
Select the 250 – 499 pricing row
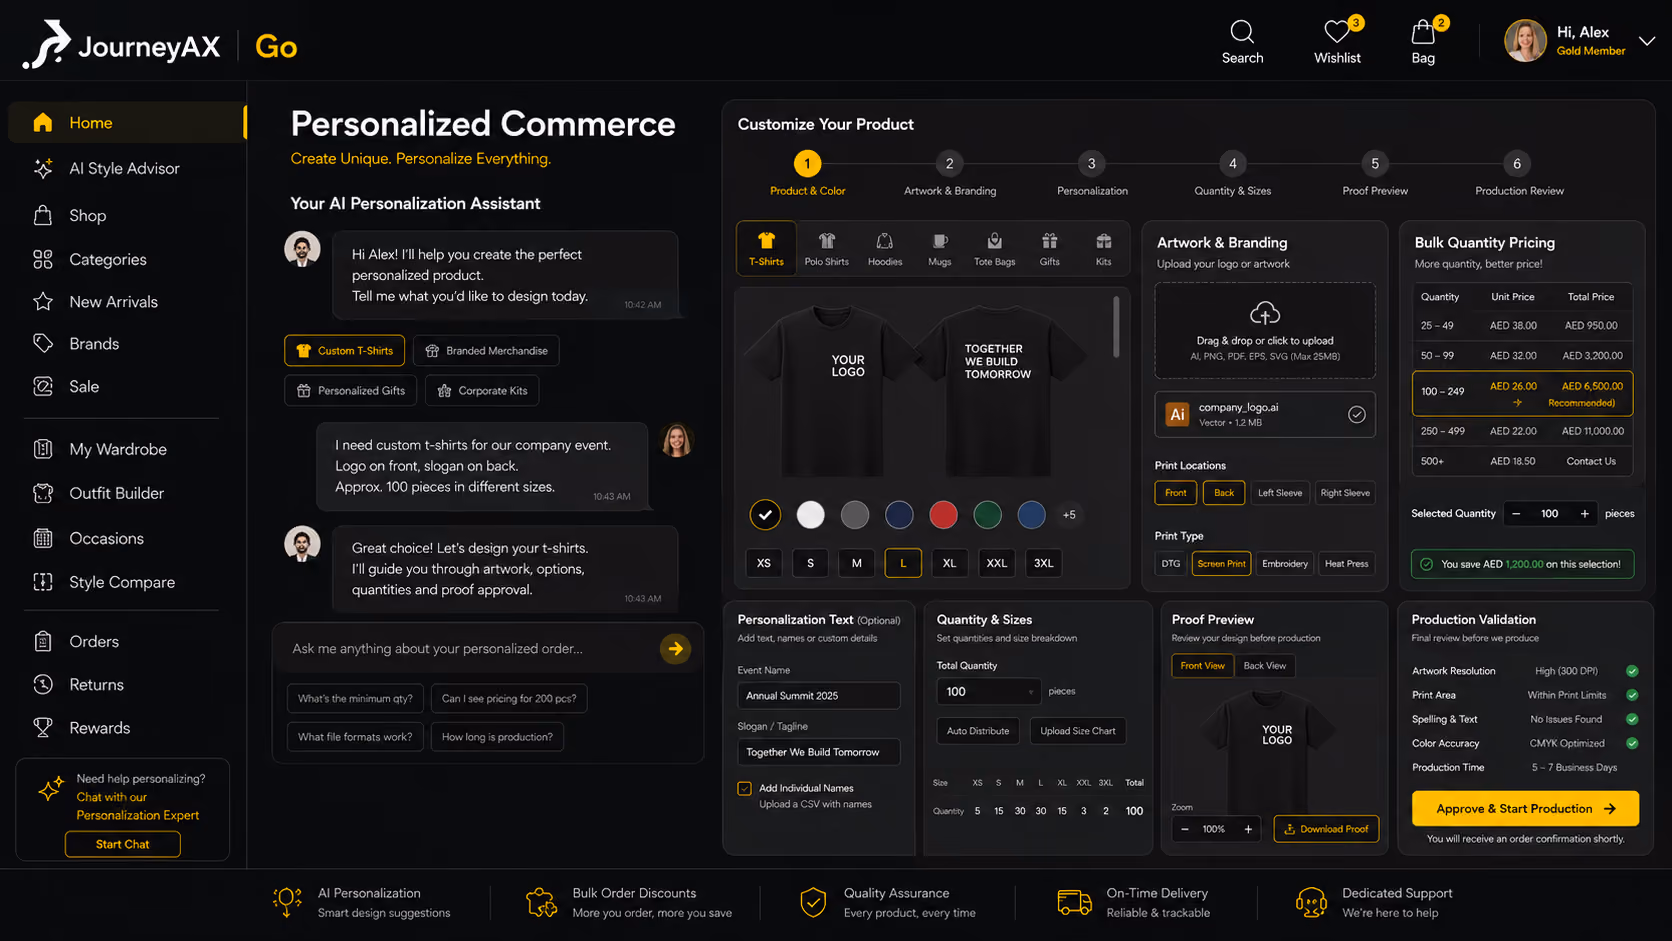[1522, 432]
